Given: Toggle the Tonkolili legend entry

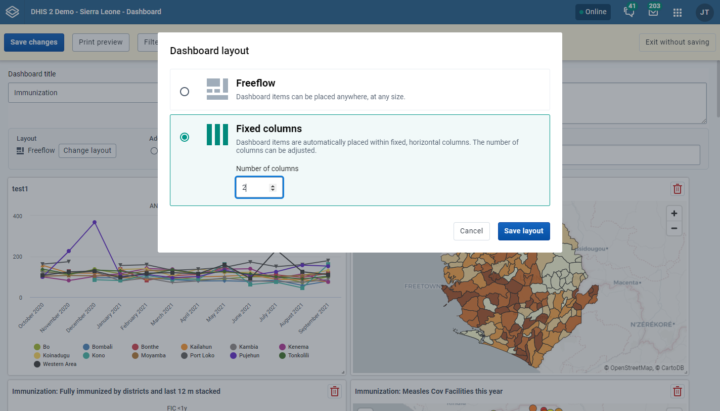Looking at the screenshot, I should coord(294,355).
